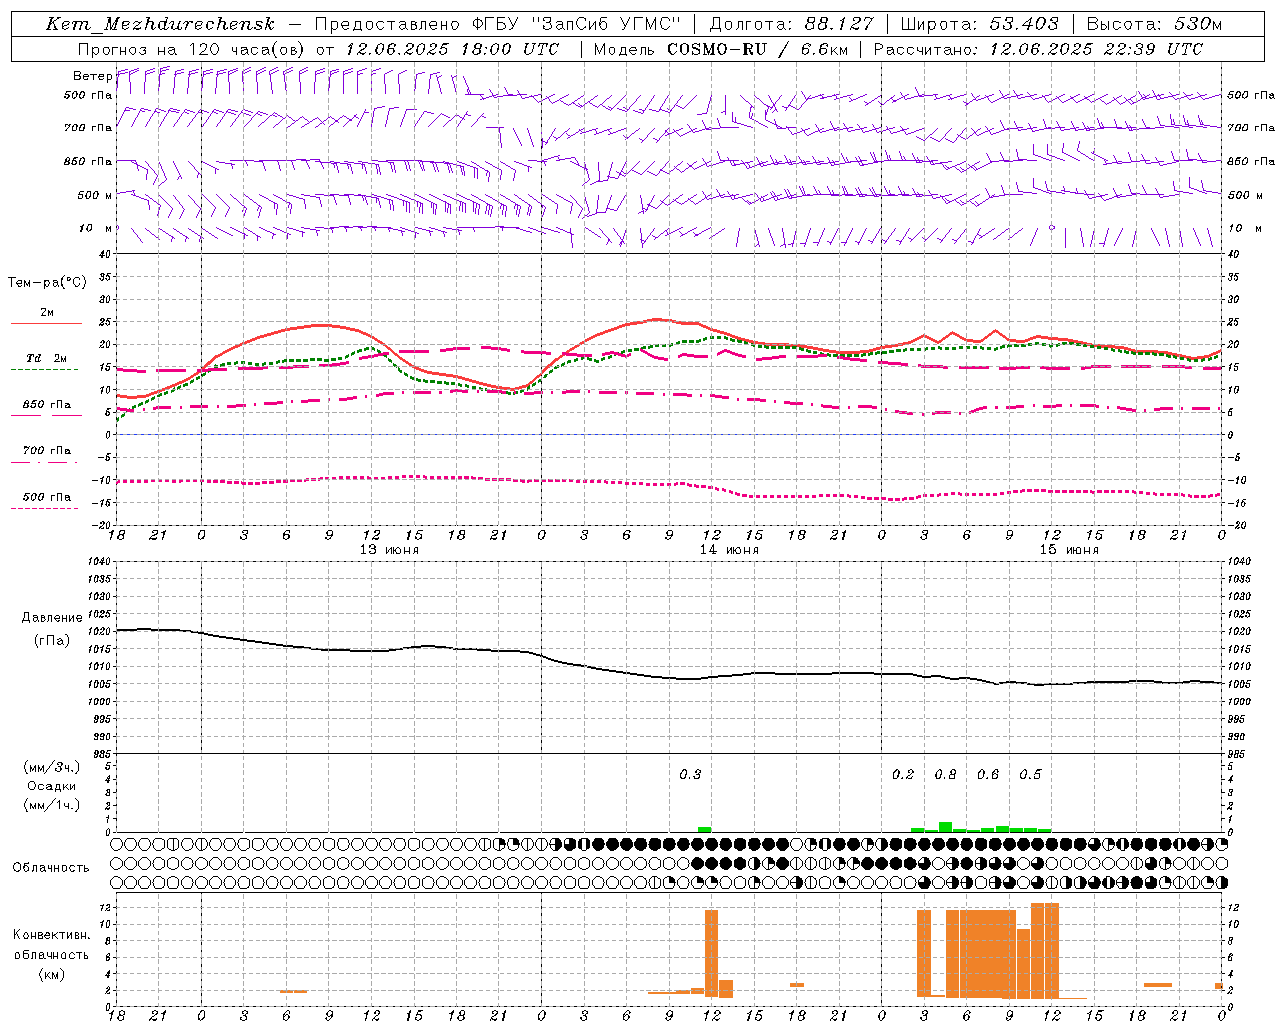Click the "(мм/3ч.)" units label

[x=52, y=767]
